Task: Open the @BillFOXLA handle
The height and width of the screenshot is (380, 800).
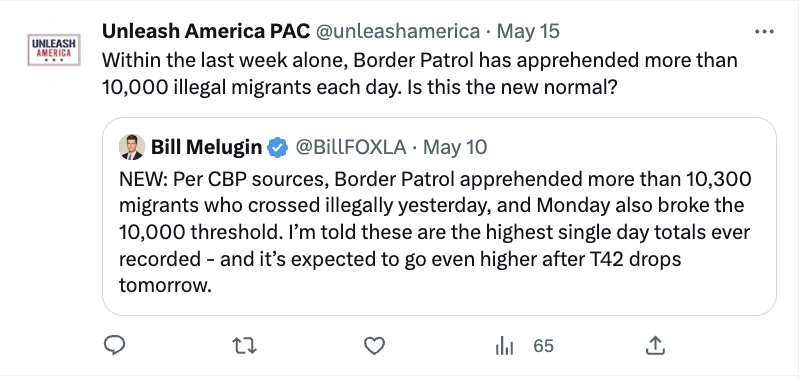Action: point(351,147)
